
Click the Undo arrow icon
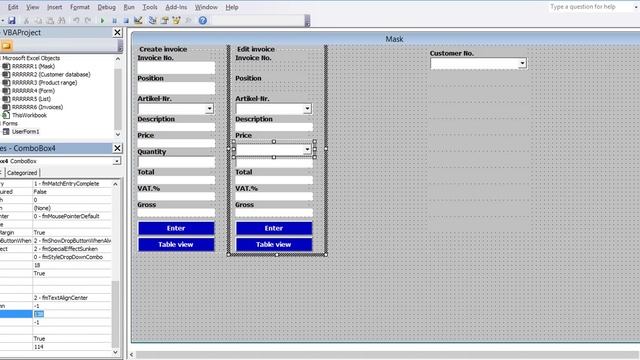(x=76, y=20)
